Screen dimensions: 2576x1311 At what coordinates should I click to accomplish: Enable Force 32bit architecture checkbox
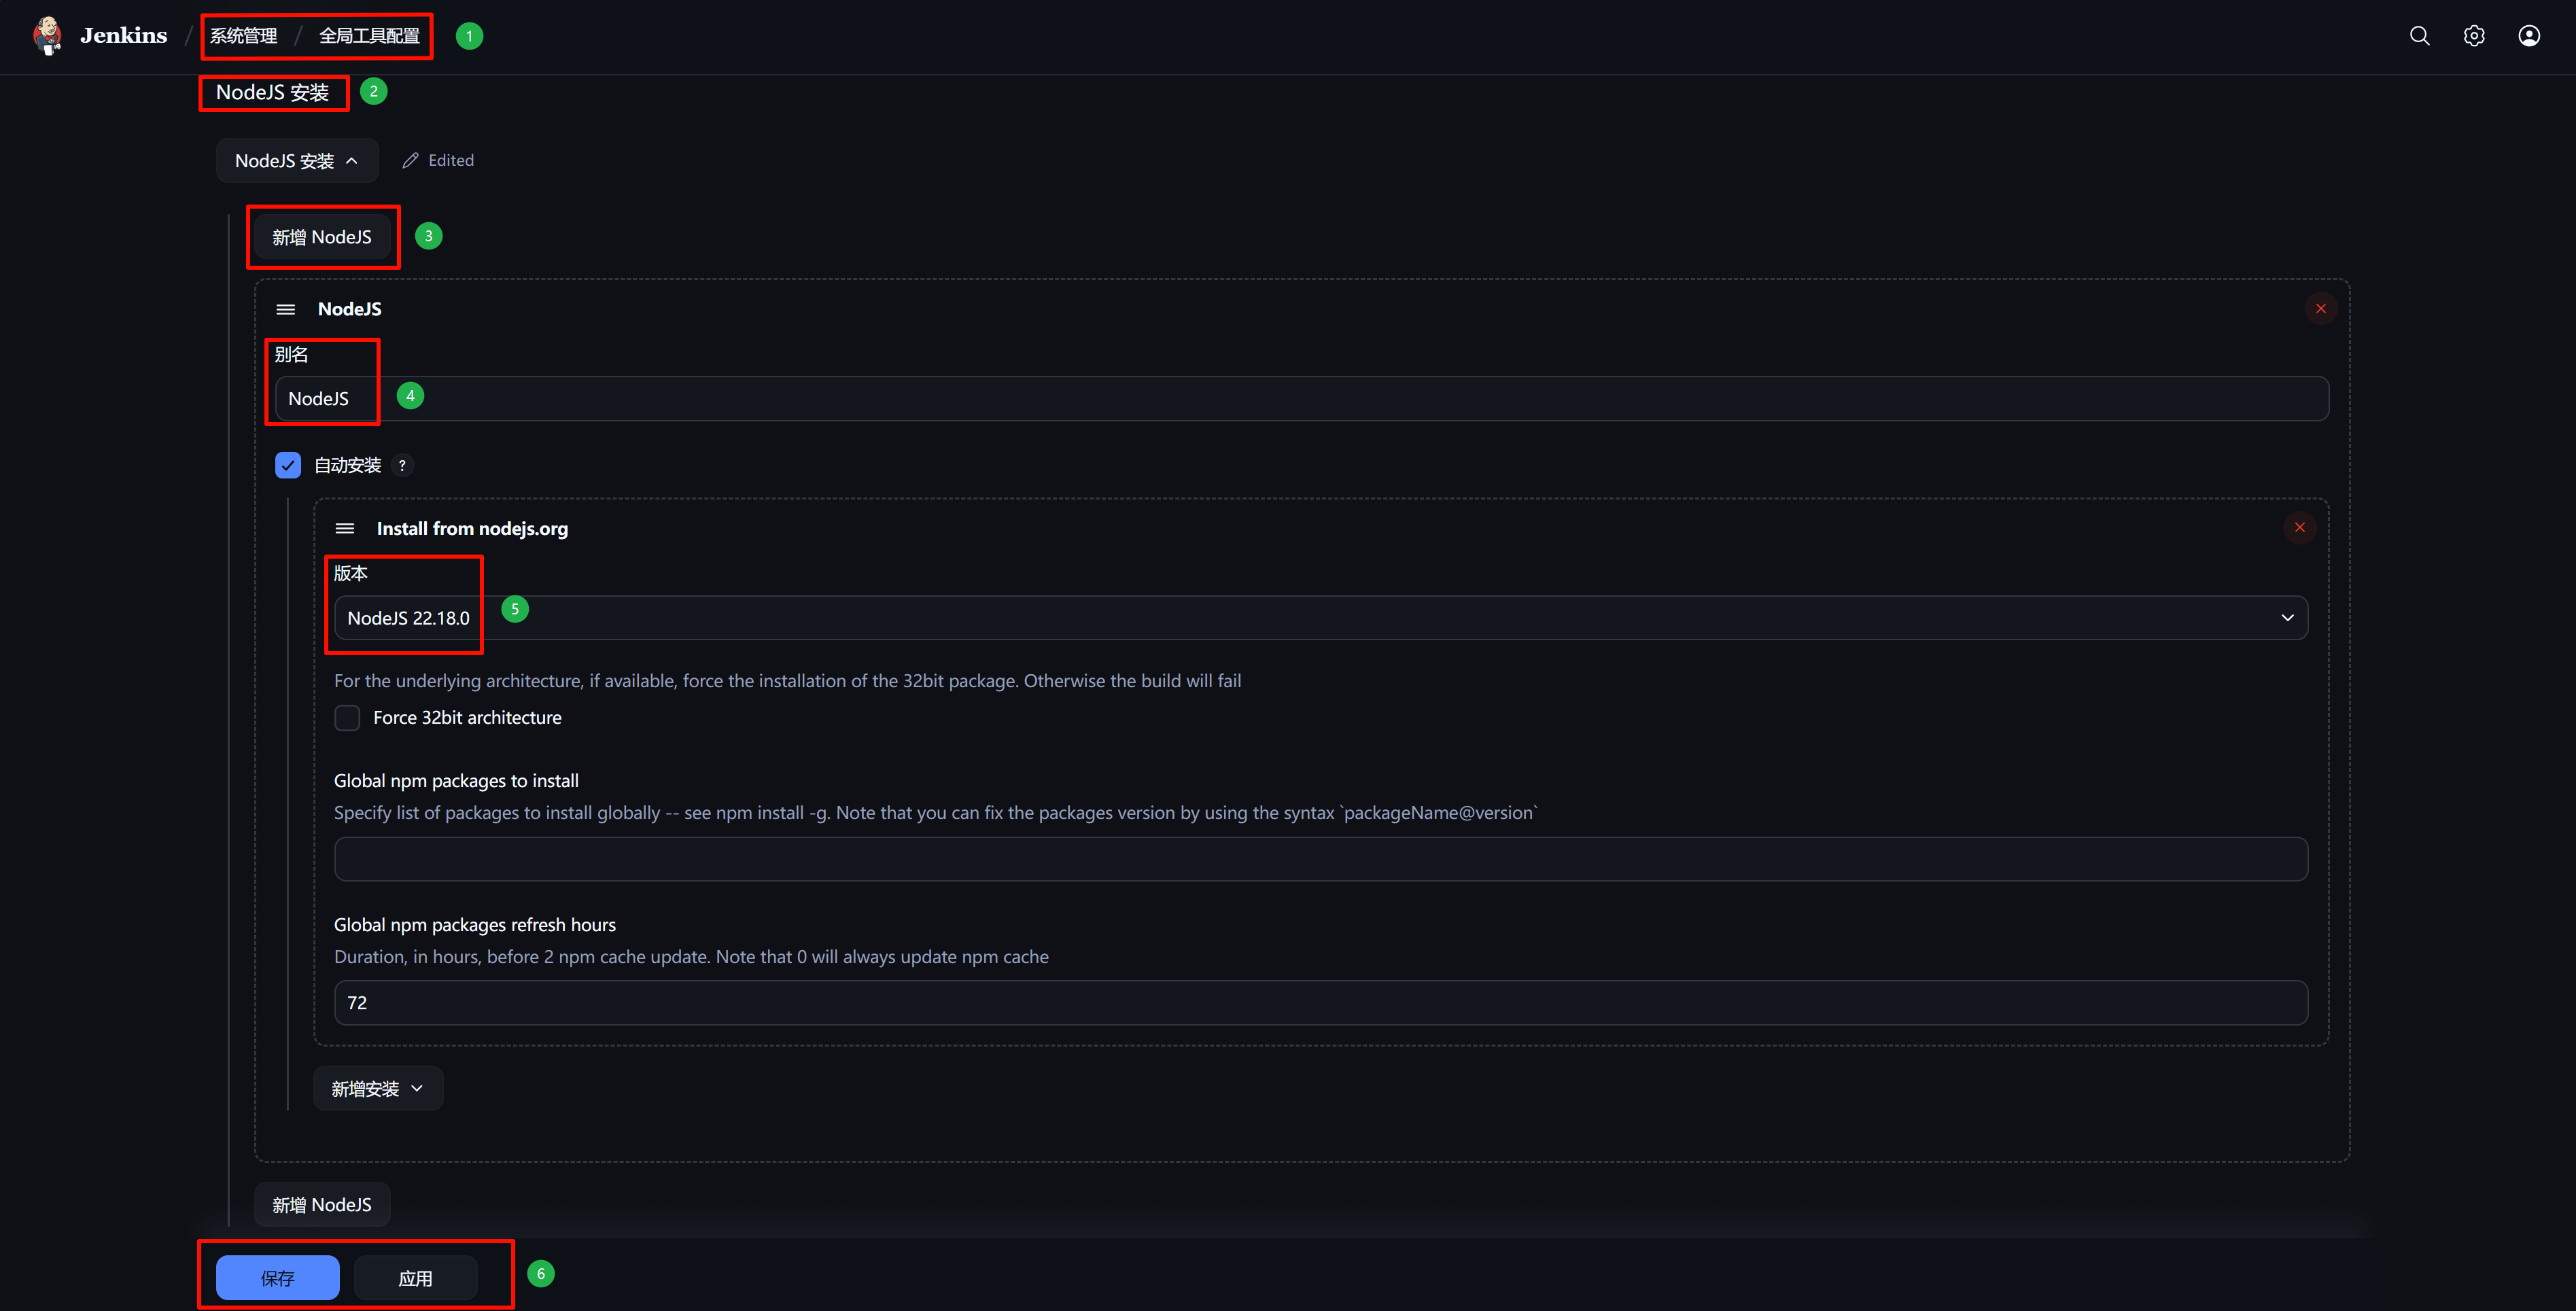[347, 717]
